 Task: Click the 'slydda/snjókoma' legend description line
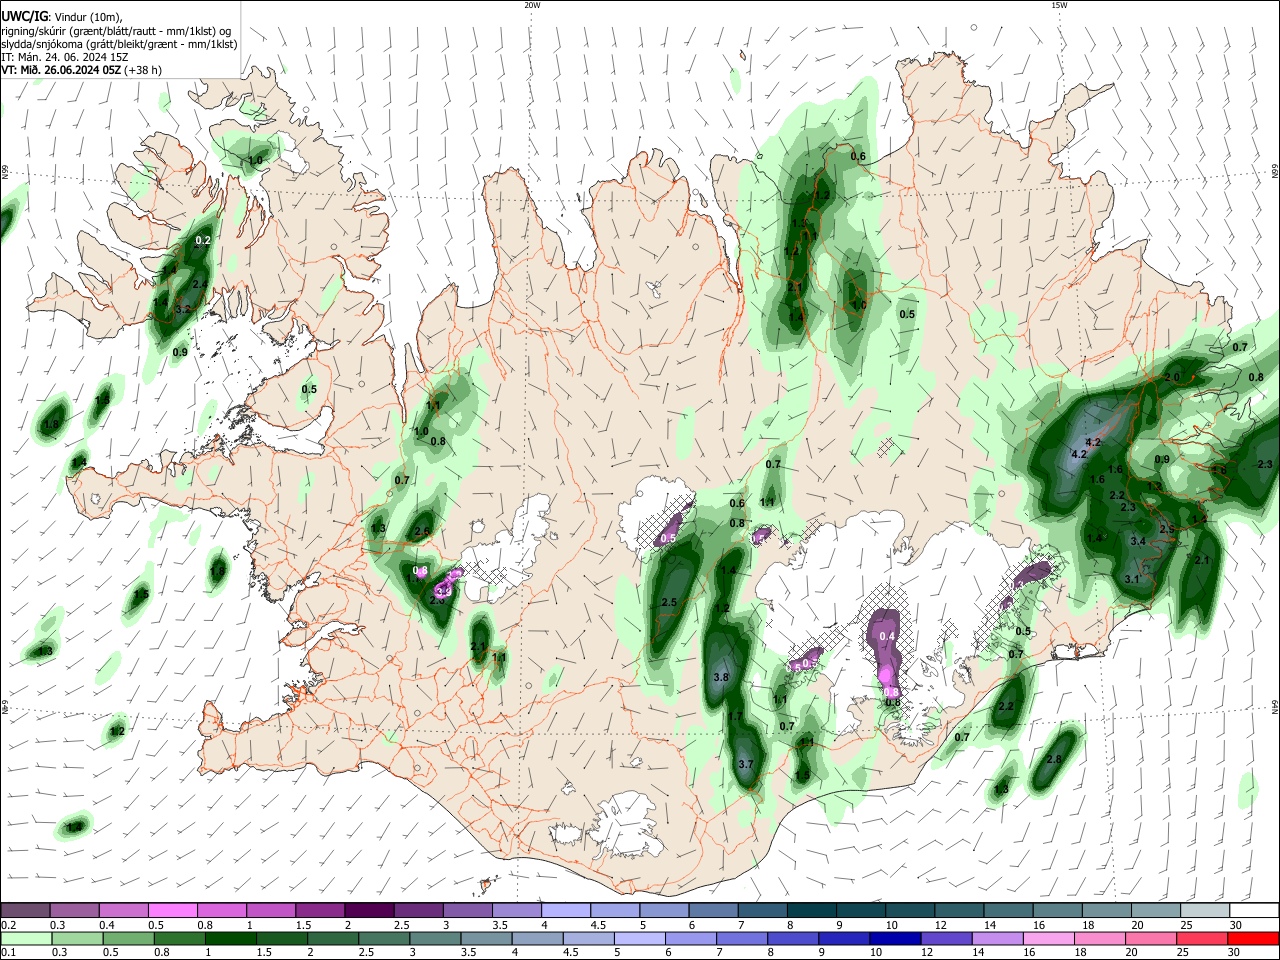pyautogui.click(x=119, y=44)
